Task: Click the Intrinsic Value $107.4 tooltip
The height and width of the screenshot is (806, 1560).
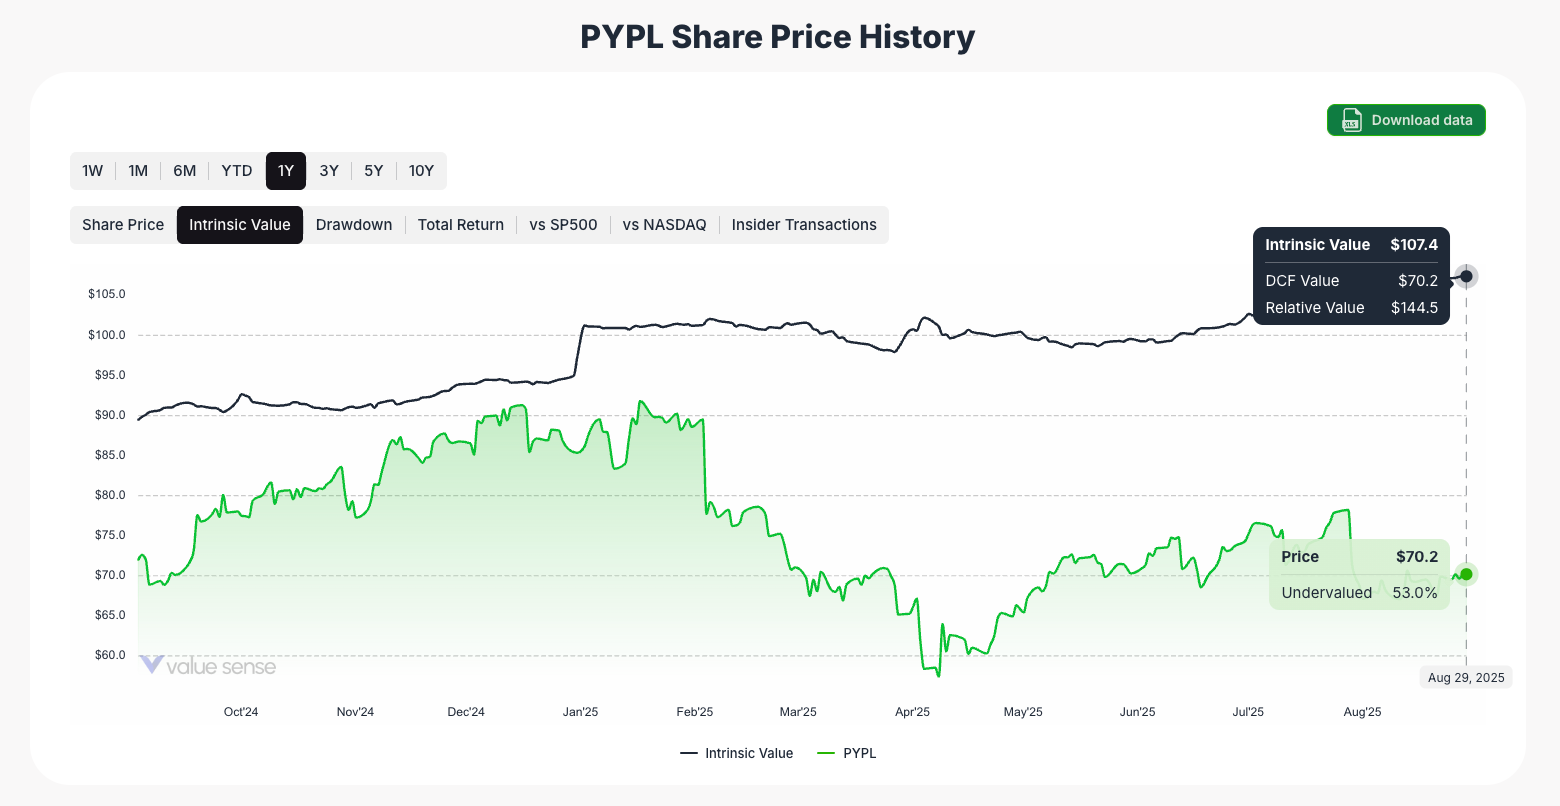Action: point(1350,244)
